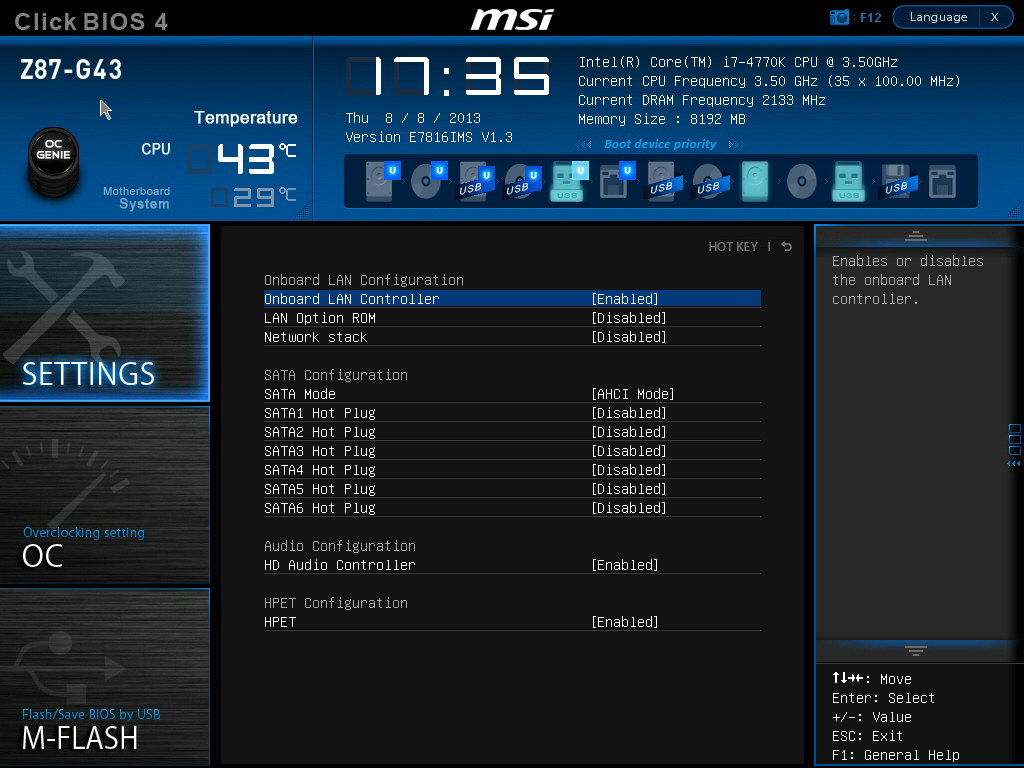
Task: Select the UEFI USB hard disk boot device
Action: [x=475, y=181]
